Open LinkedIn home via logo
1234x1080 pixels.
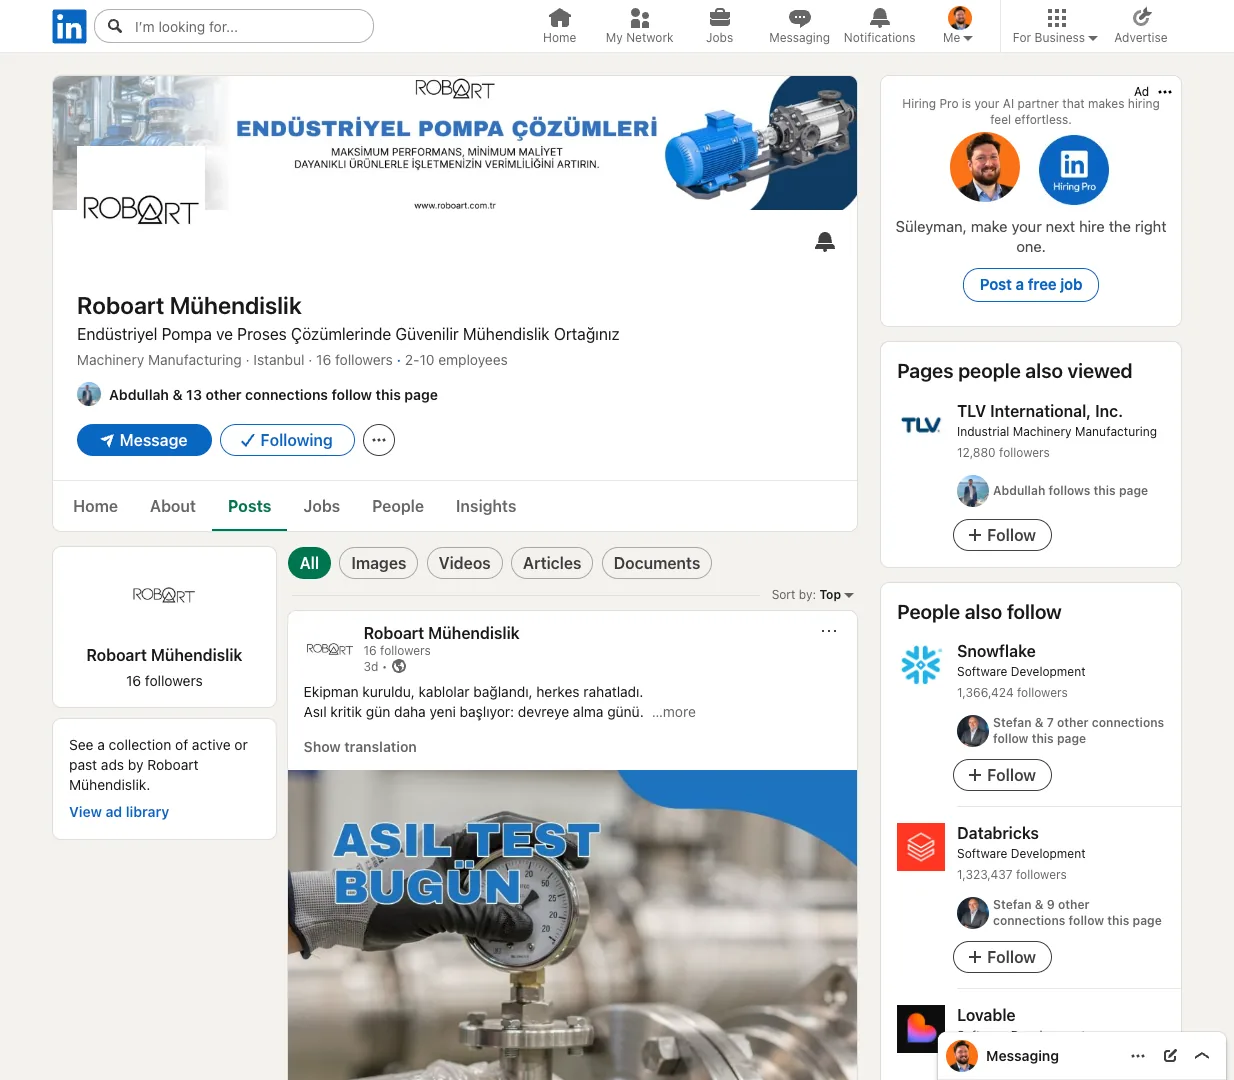[x=69, y=26]
